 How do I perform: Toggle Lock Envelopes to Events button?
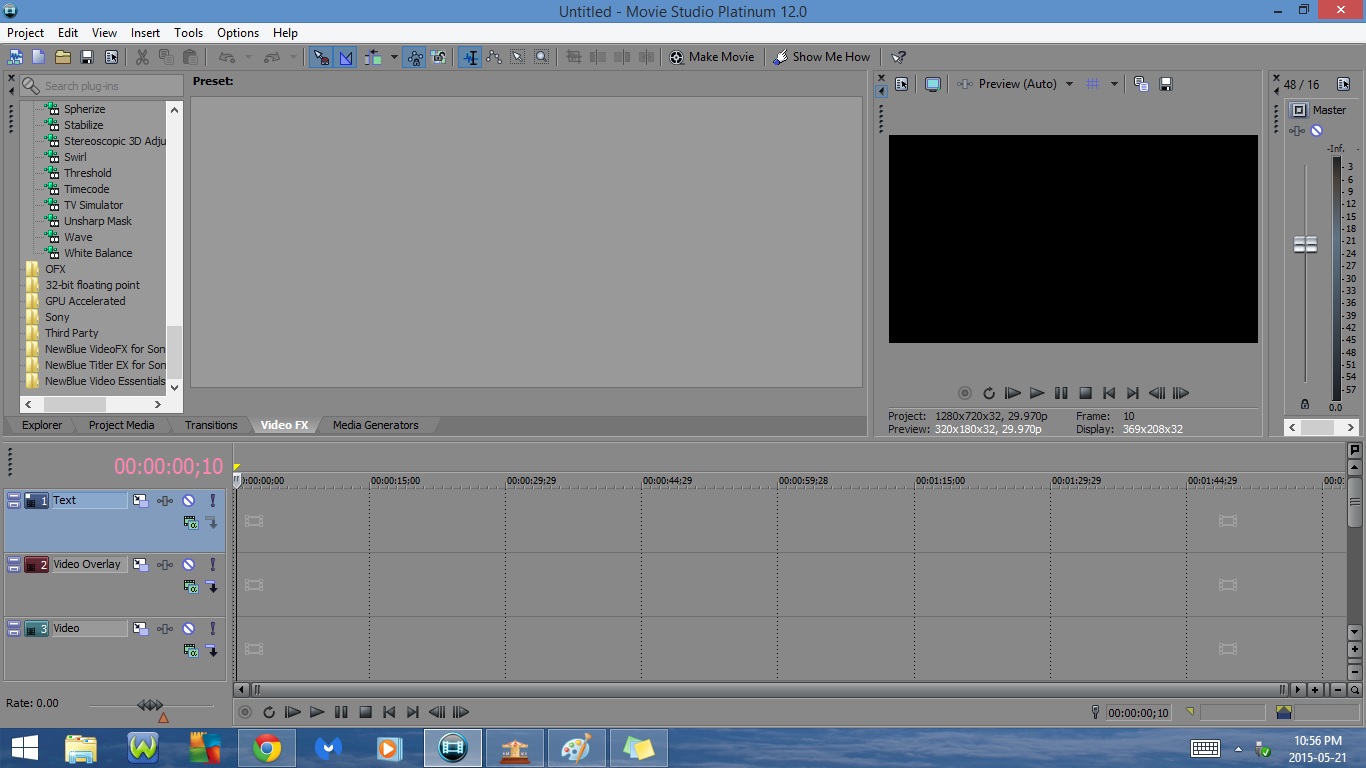[415, 57]
